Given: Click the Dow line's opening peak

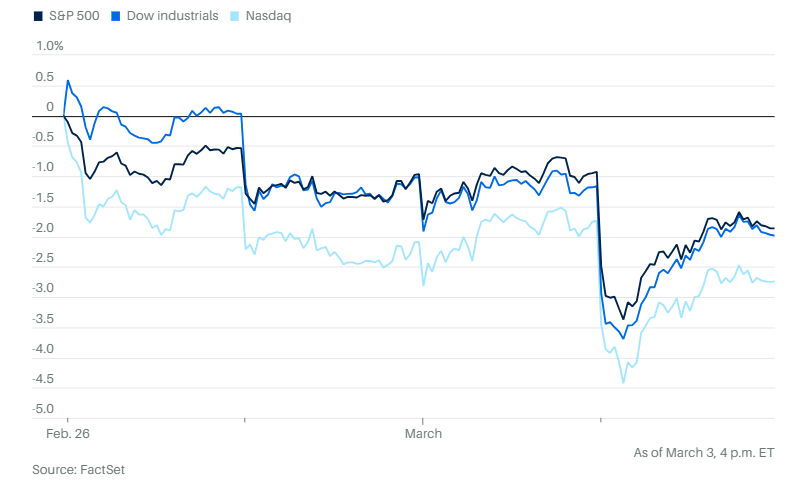Looking at the screenshot, I should 68,81.
